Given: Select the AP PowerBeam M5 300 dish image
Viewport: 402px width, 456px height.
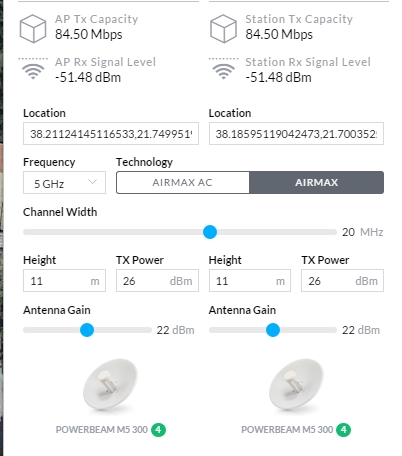Looking at the screenshot, I should [x=110, y=384].
